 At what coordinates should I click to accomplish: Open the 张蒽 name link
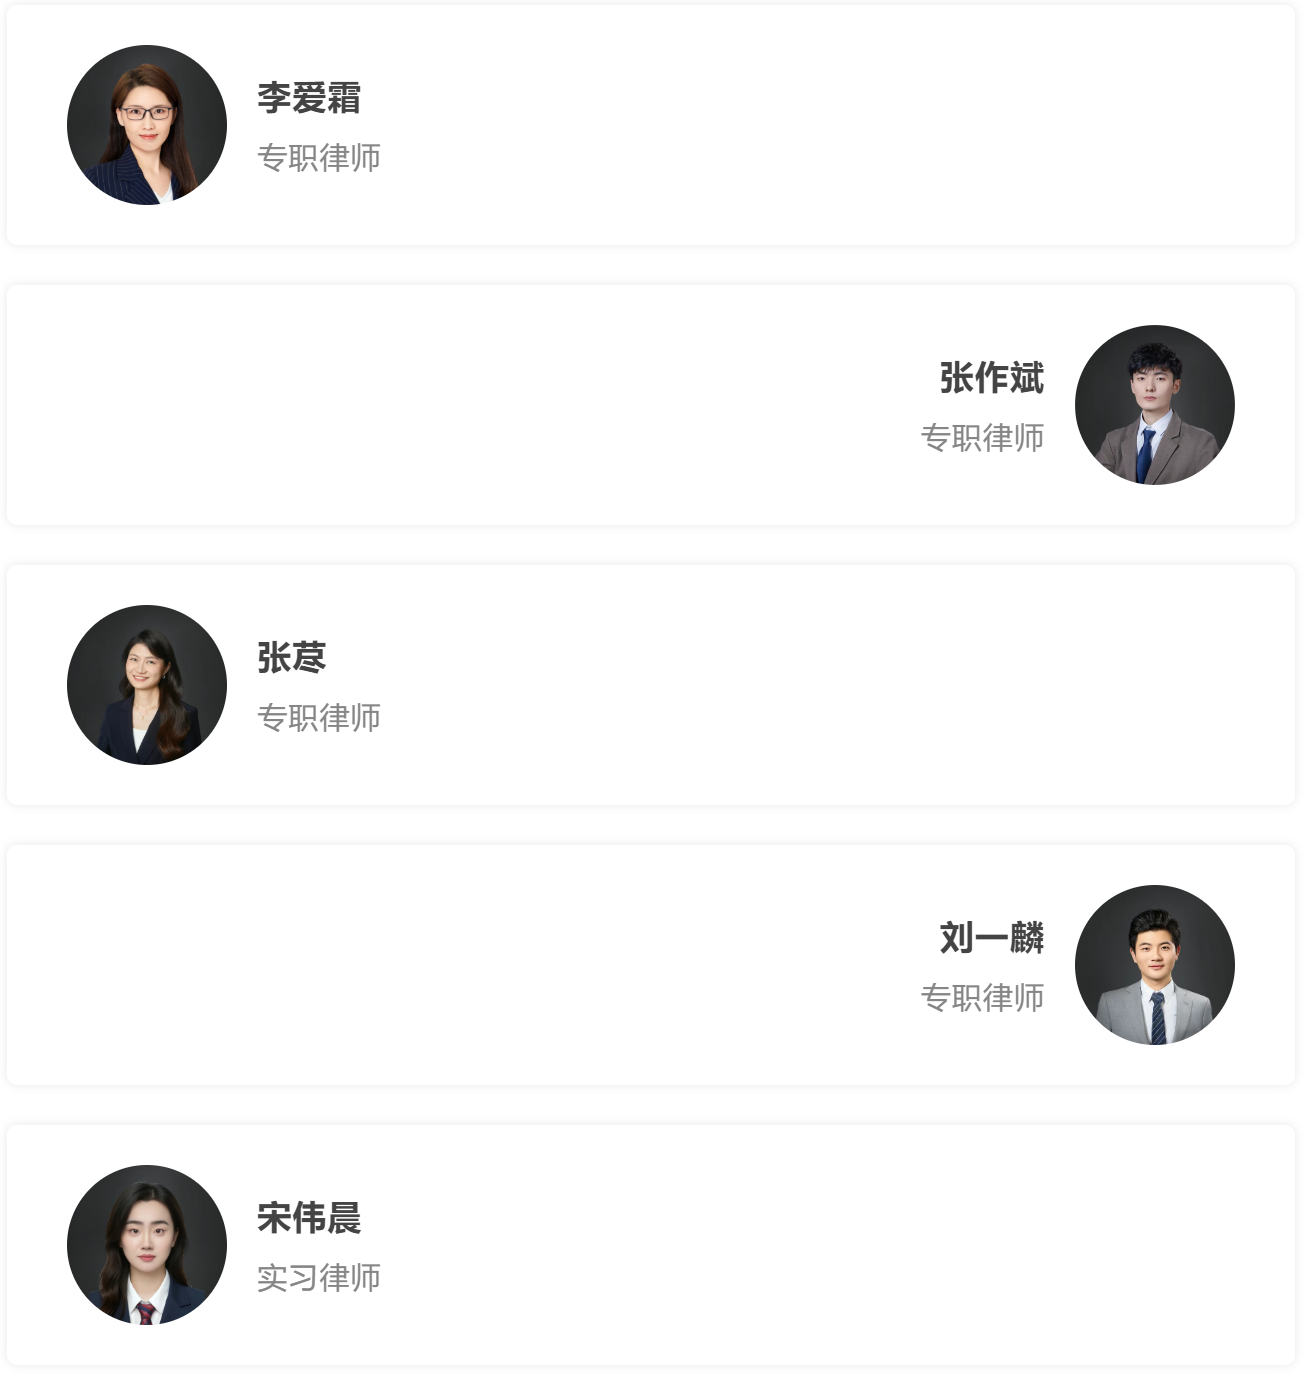(292, 658)
